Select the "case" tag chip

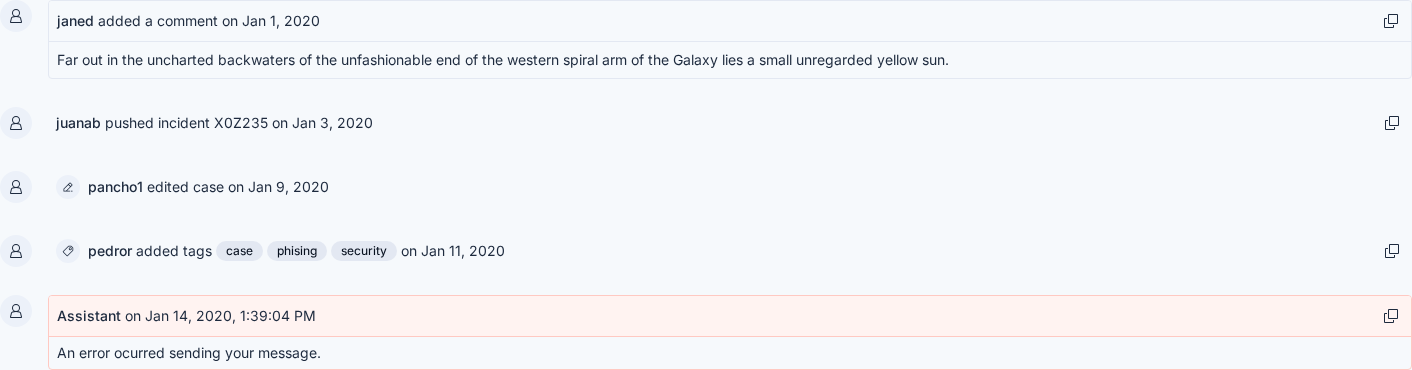240,251
